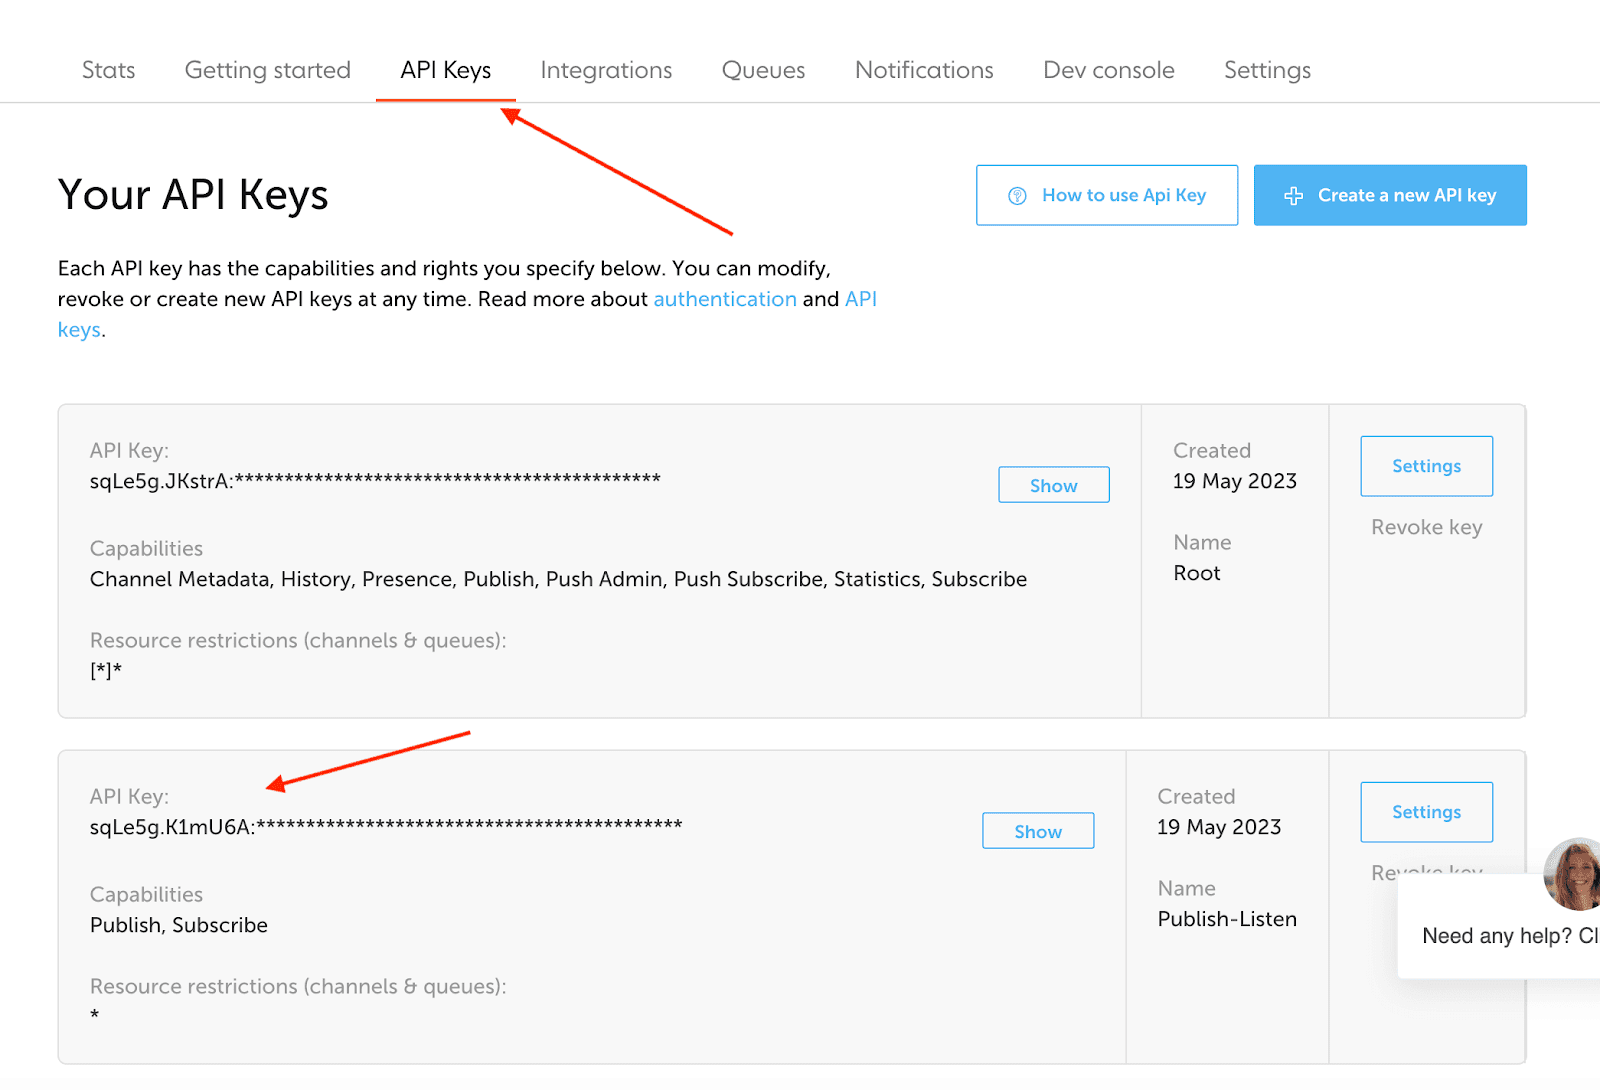
Task: Click the plus icon for new key
Action: coord(1293,196)
